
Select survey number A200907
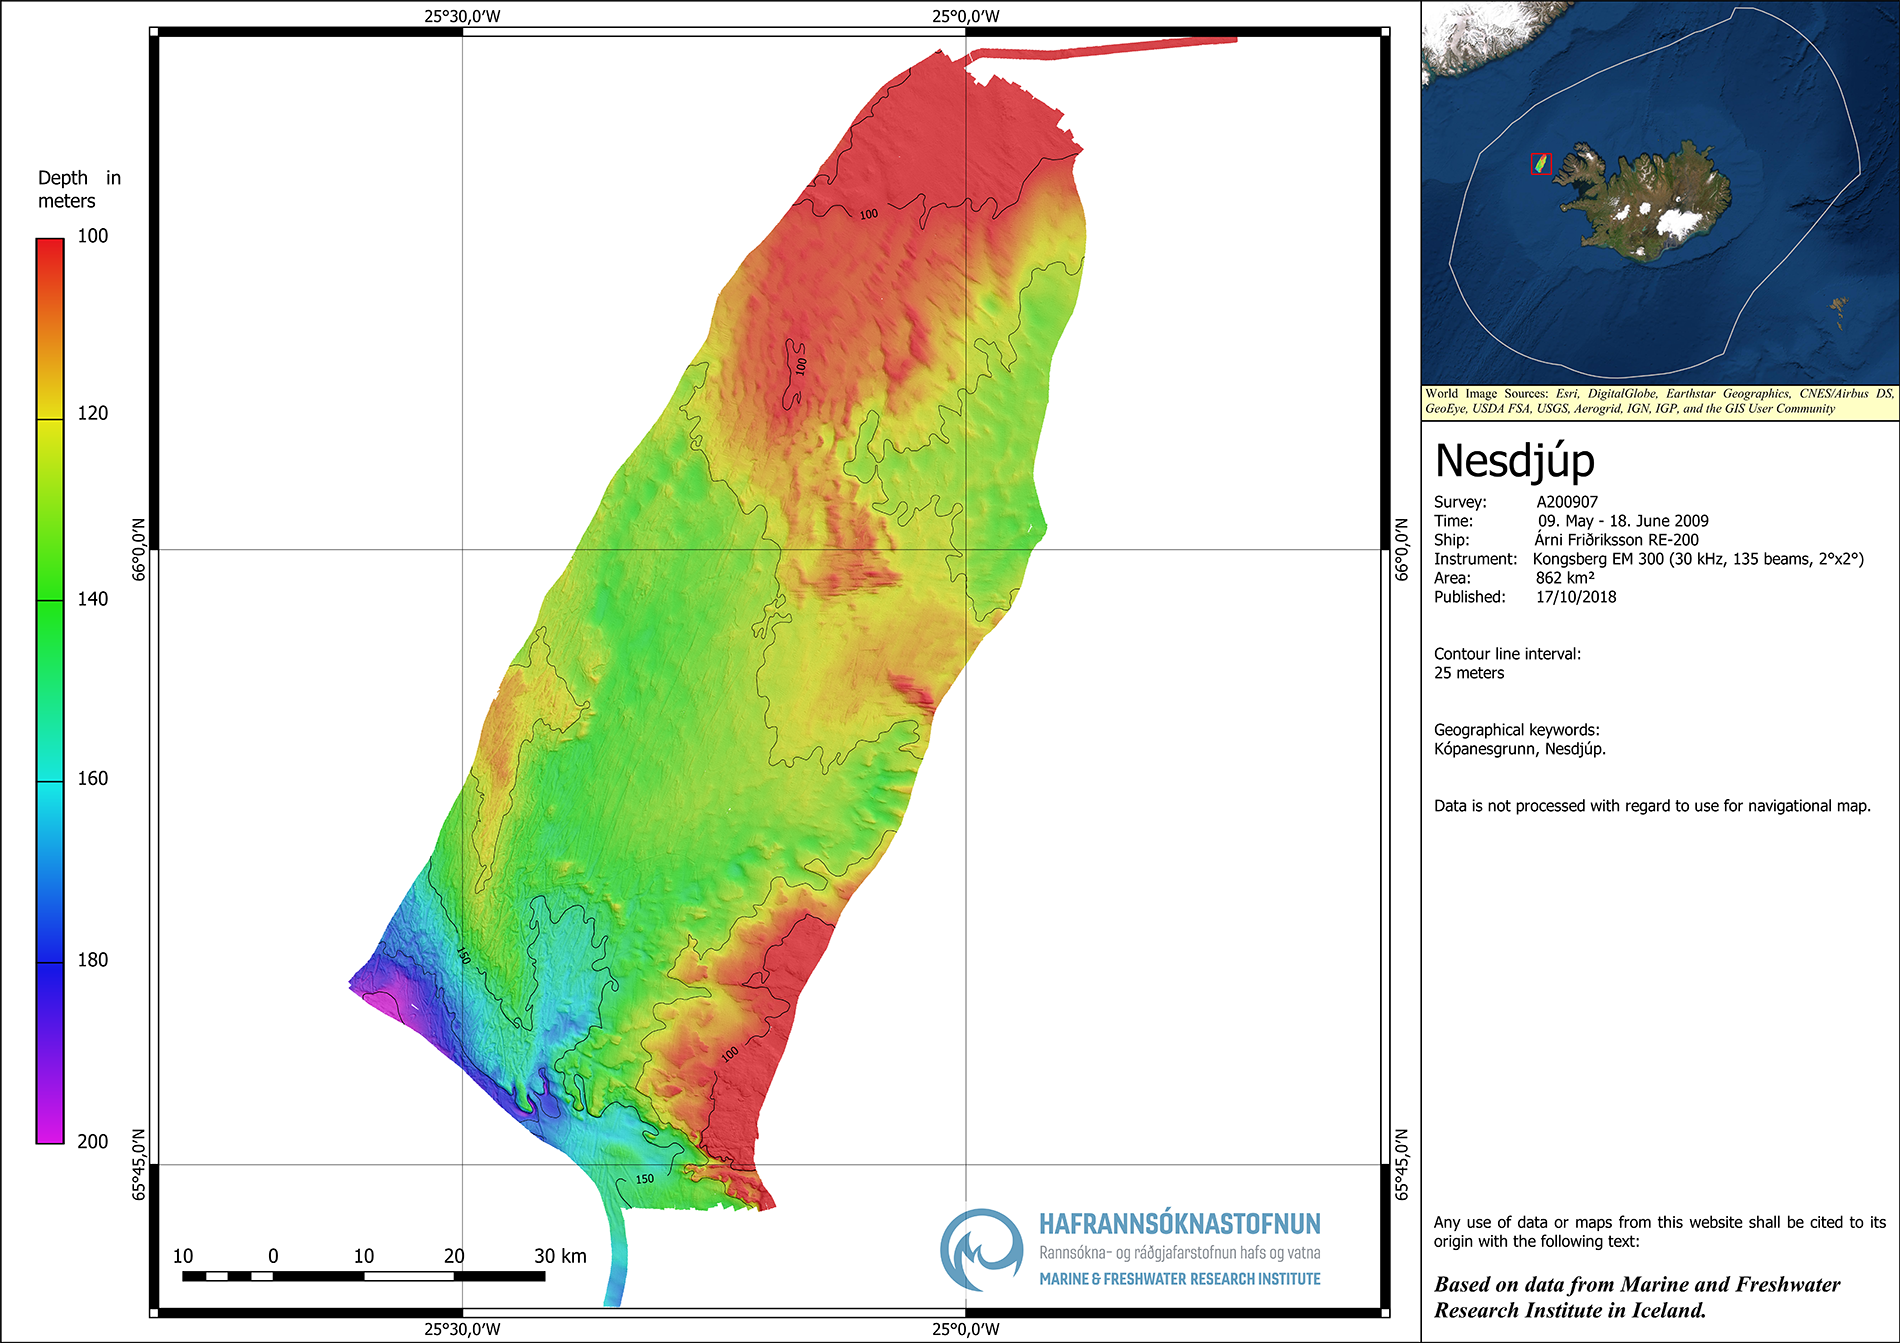(1567, 502)
